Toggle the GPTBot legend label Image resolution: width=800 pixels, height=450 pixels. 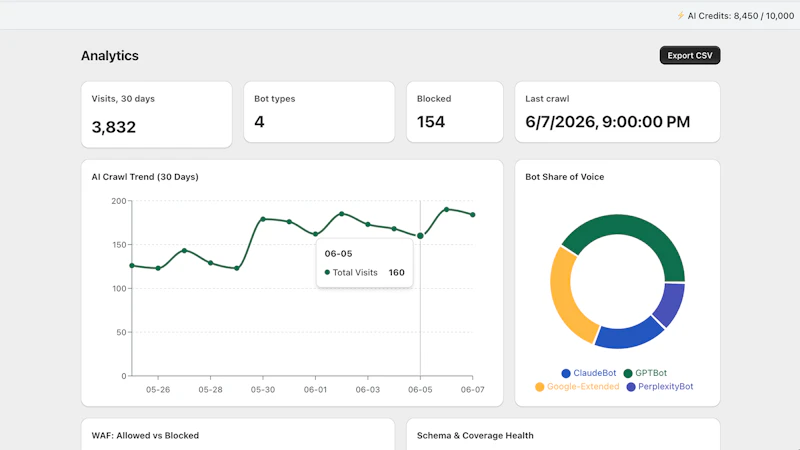point(651,373)
